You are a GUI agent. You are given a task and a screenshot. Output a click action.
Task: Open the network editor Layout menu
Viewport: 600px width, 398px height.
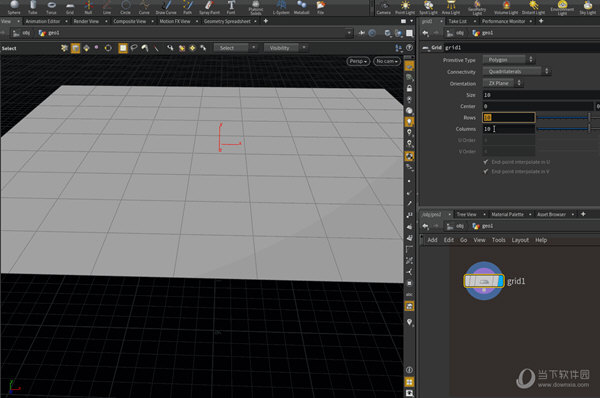click(x=520, y=240)
